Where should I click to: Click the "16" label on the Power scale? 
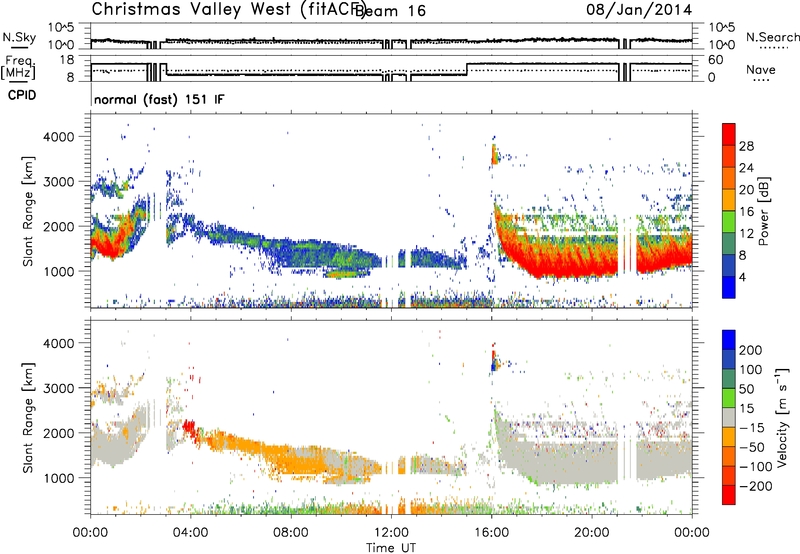pyautogui.click(x=746, y=212)
